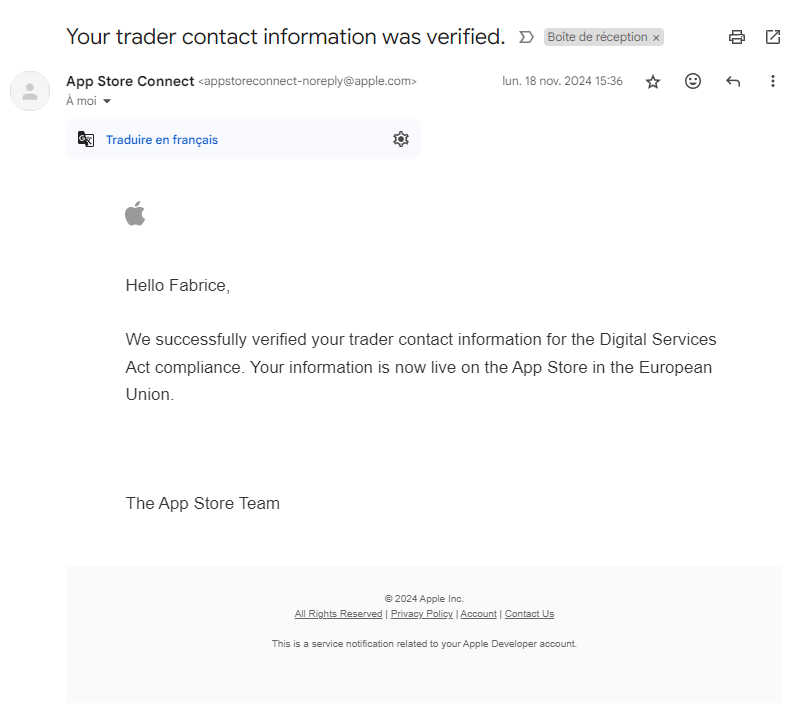Select the Boîte de réception label tab

click(x=597, y=37)
